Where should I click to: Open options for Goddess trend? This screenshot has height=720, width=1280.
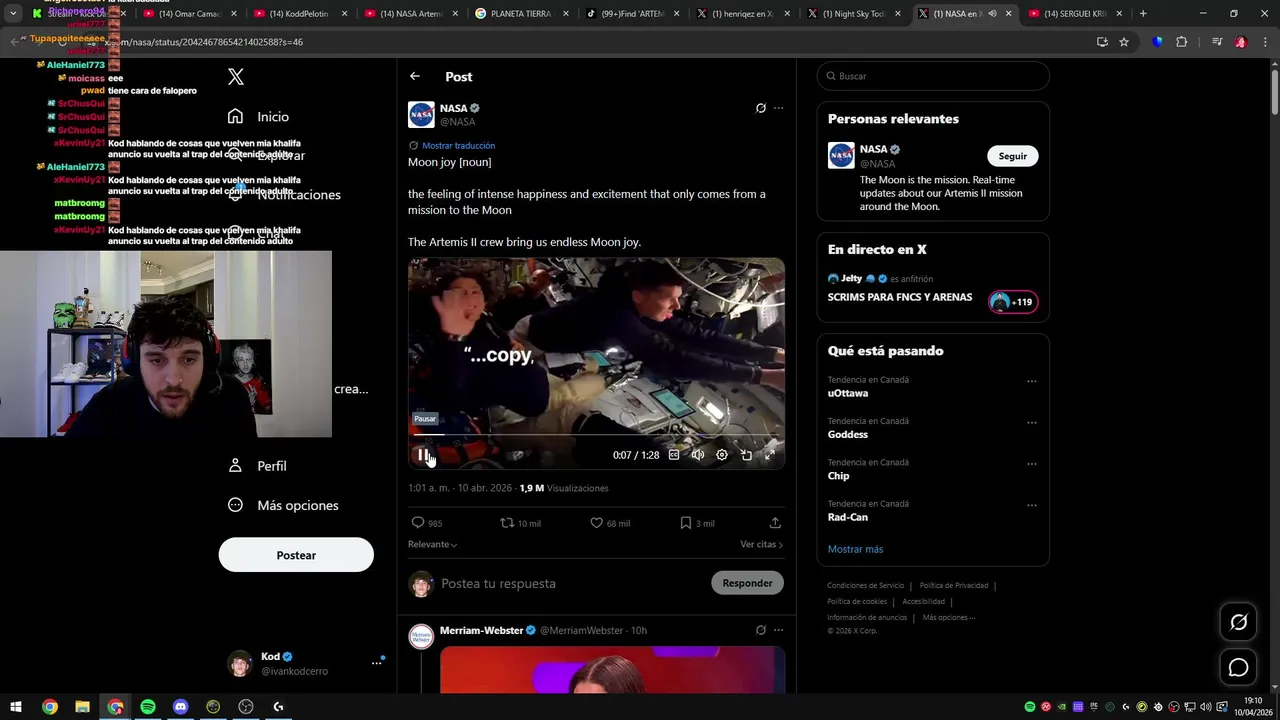tap(1031, 422)
